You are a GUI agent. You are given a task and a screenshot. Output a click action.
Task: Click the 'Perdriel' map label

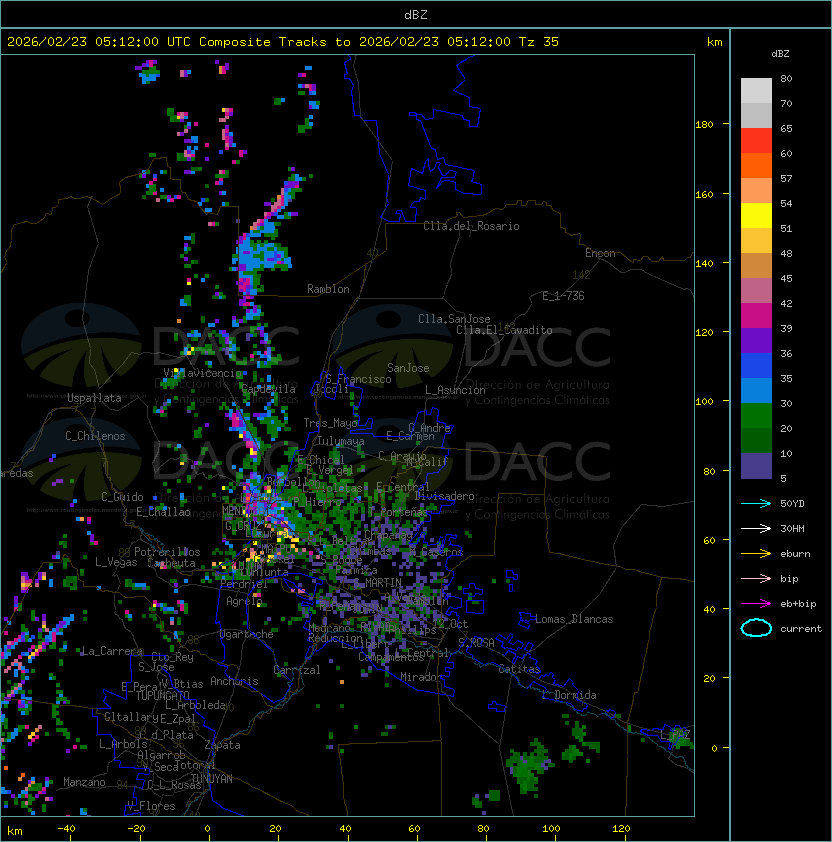244,584
